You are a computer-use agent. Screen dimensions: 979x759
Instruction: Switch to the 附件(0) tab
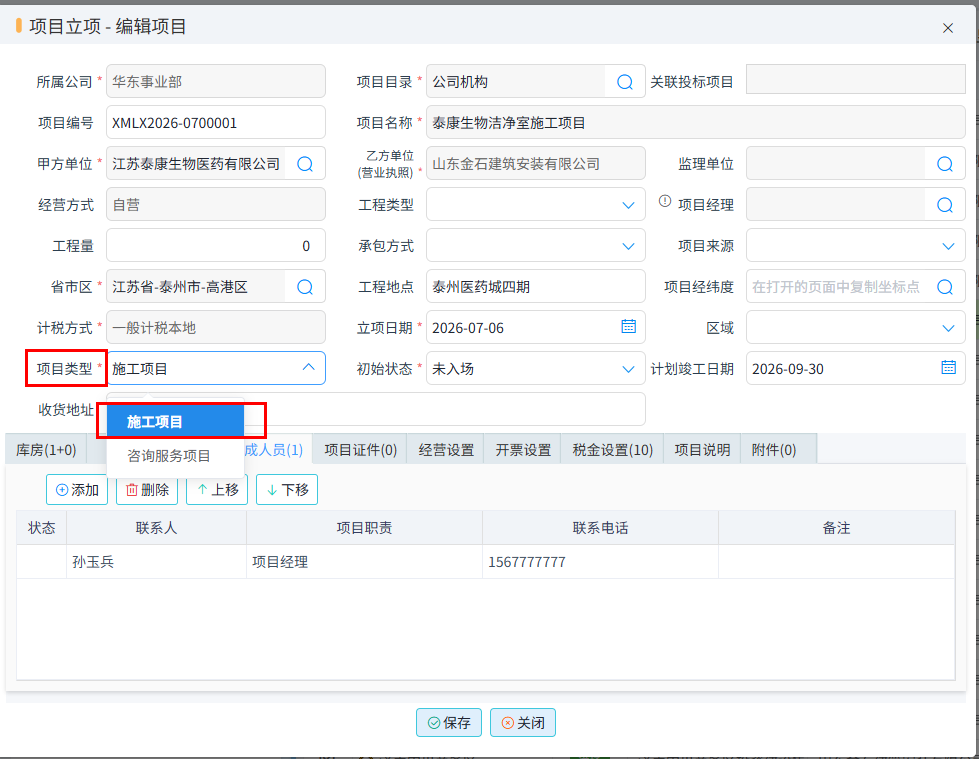point(774,449)
